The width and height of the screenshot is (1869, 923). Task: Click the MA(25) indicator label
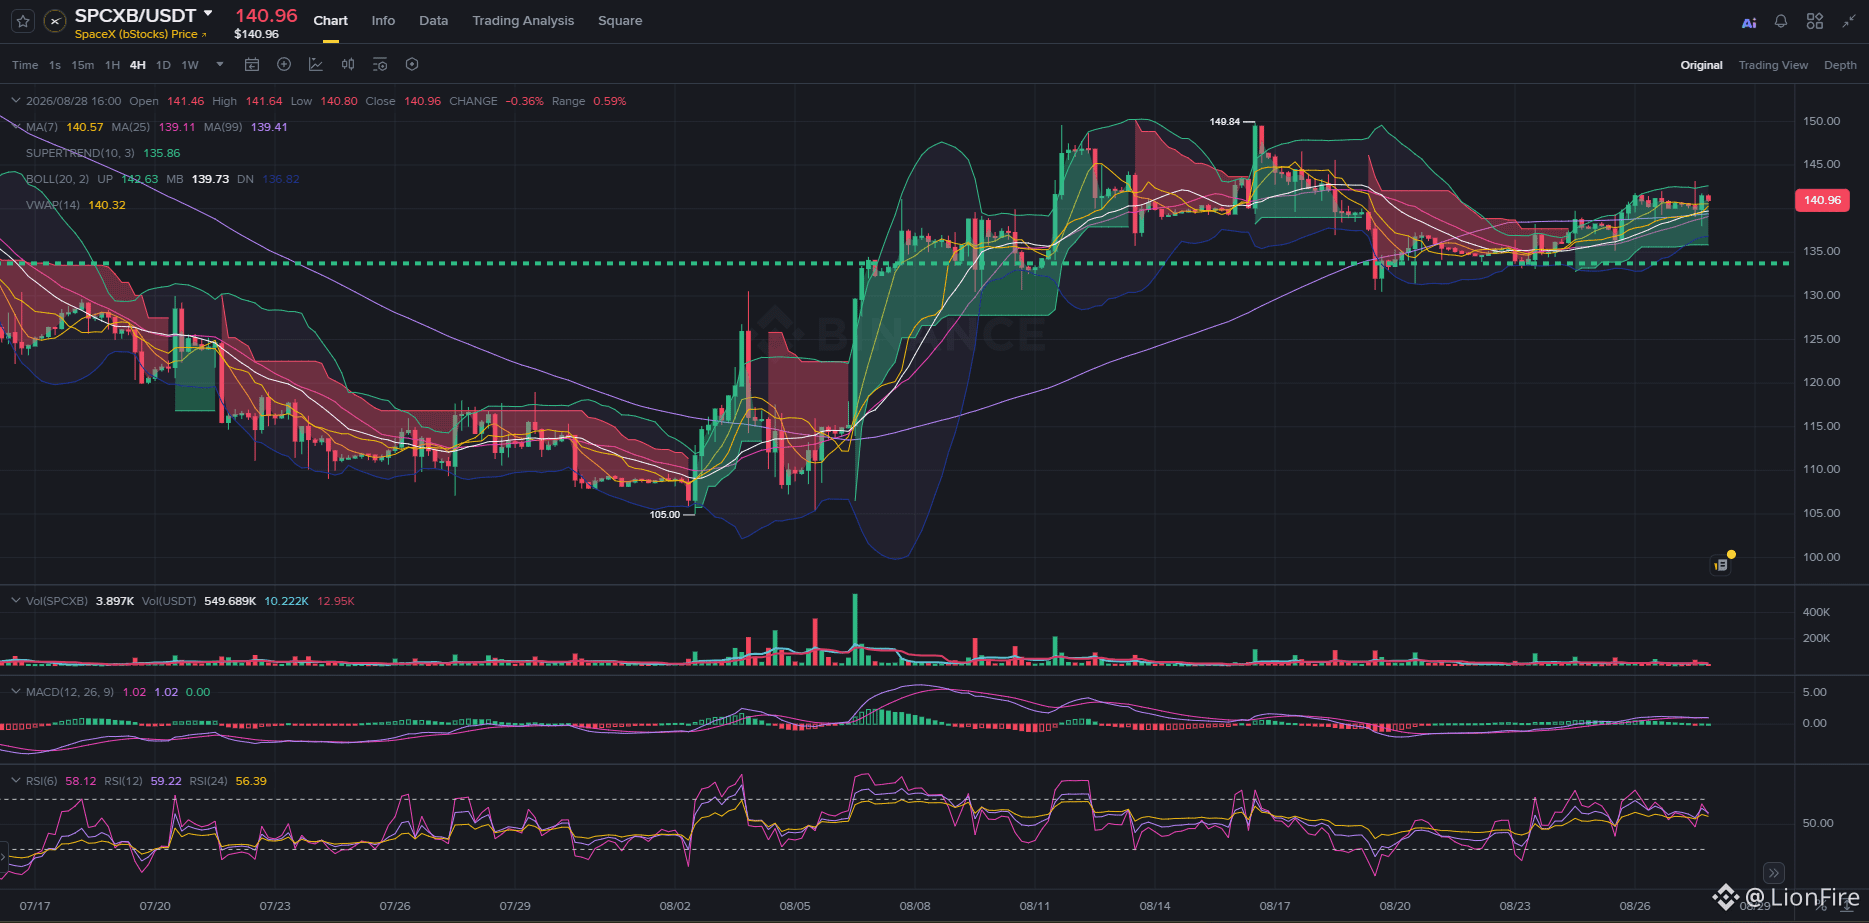tap(131, 127)
